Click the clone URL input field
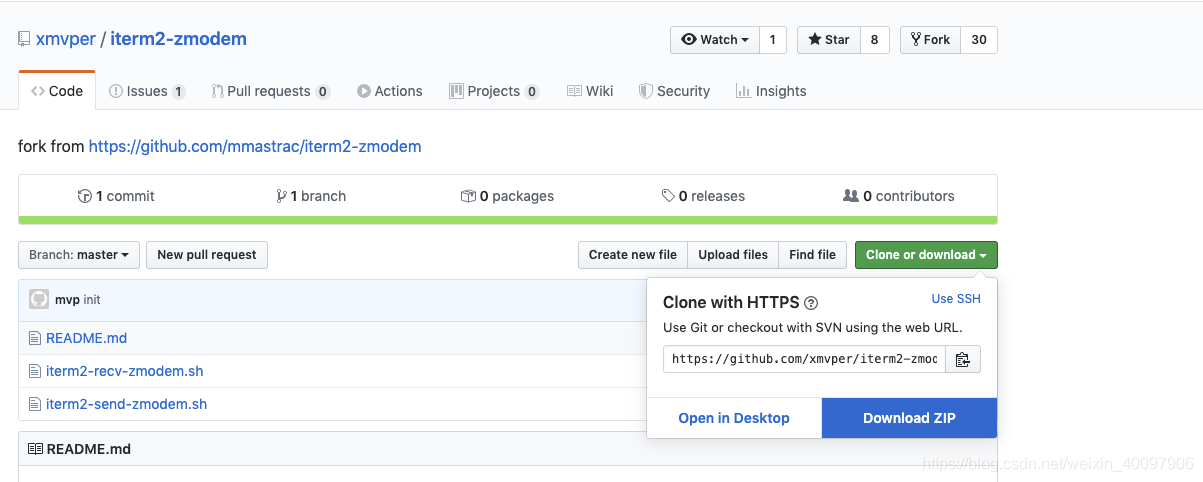The width and height of the screenshot is (1203, 482). (x=804, y=359)
